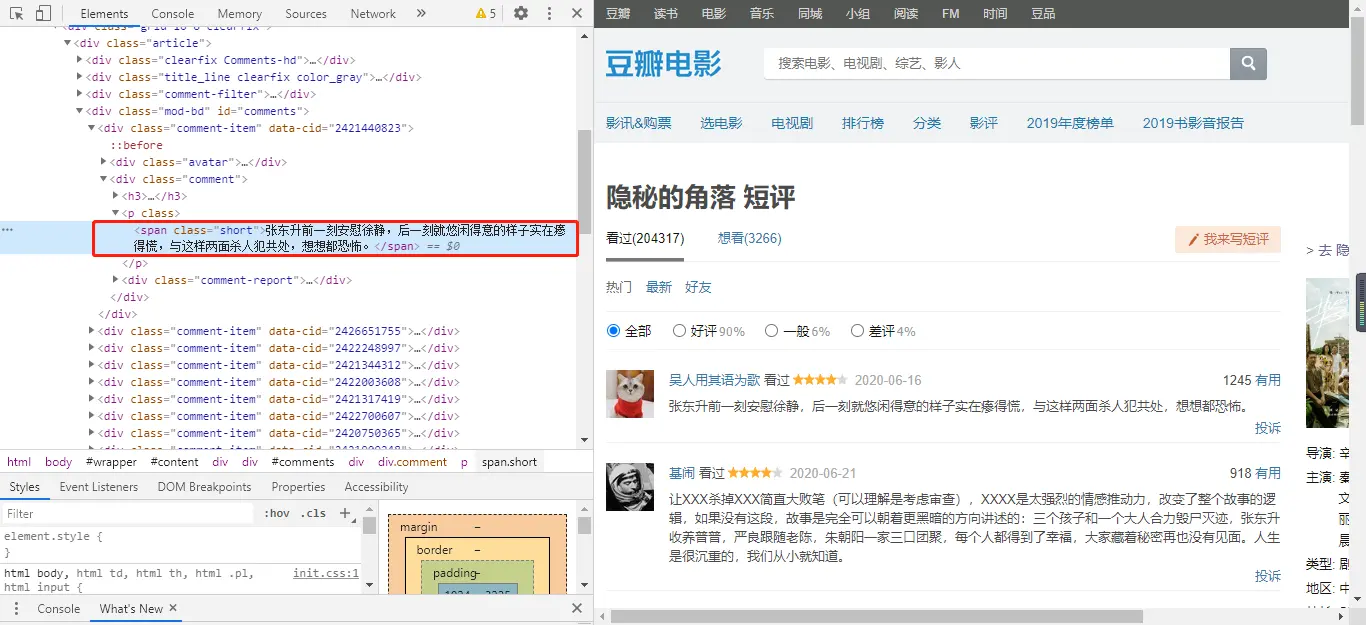1366x625 pixels.
Task: Open the FM top bar link
Action: pyautogui.click(x=952, y=14)
